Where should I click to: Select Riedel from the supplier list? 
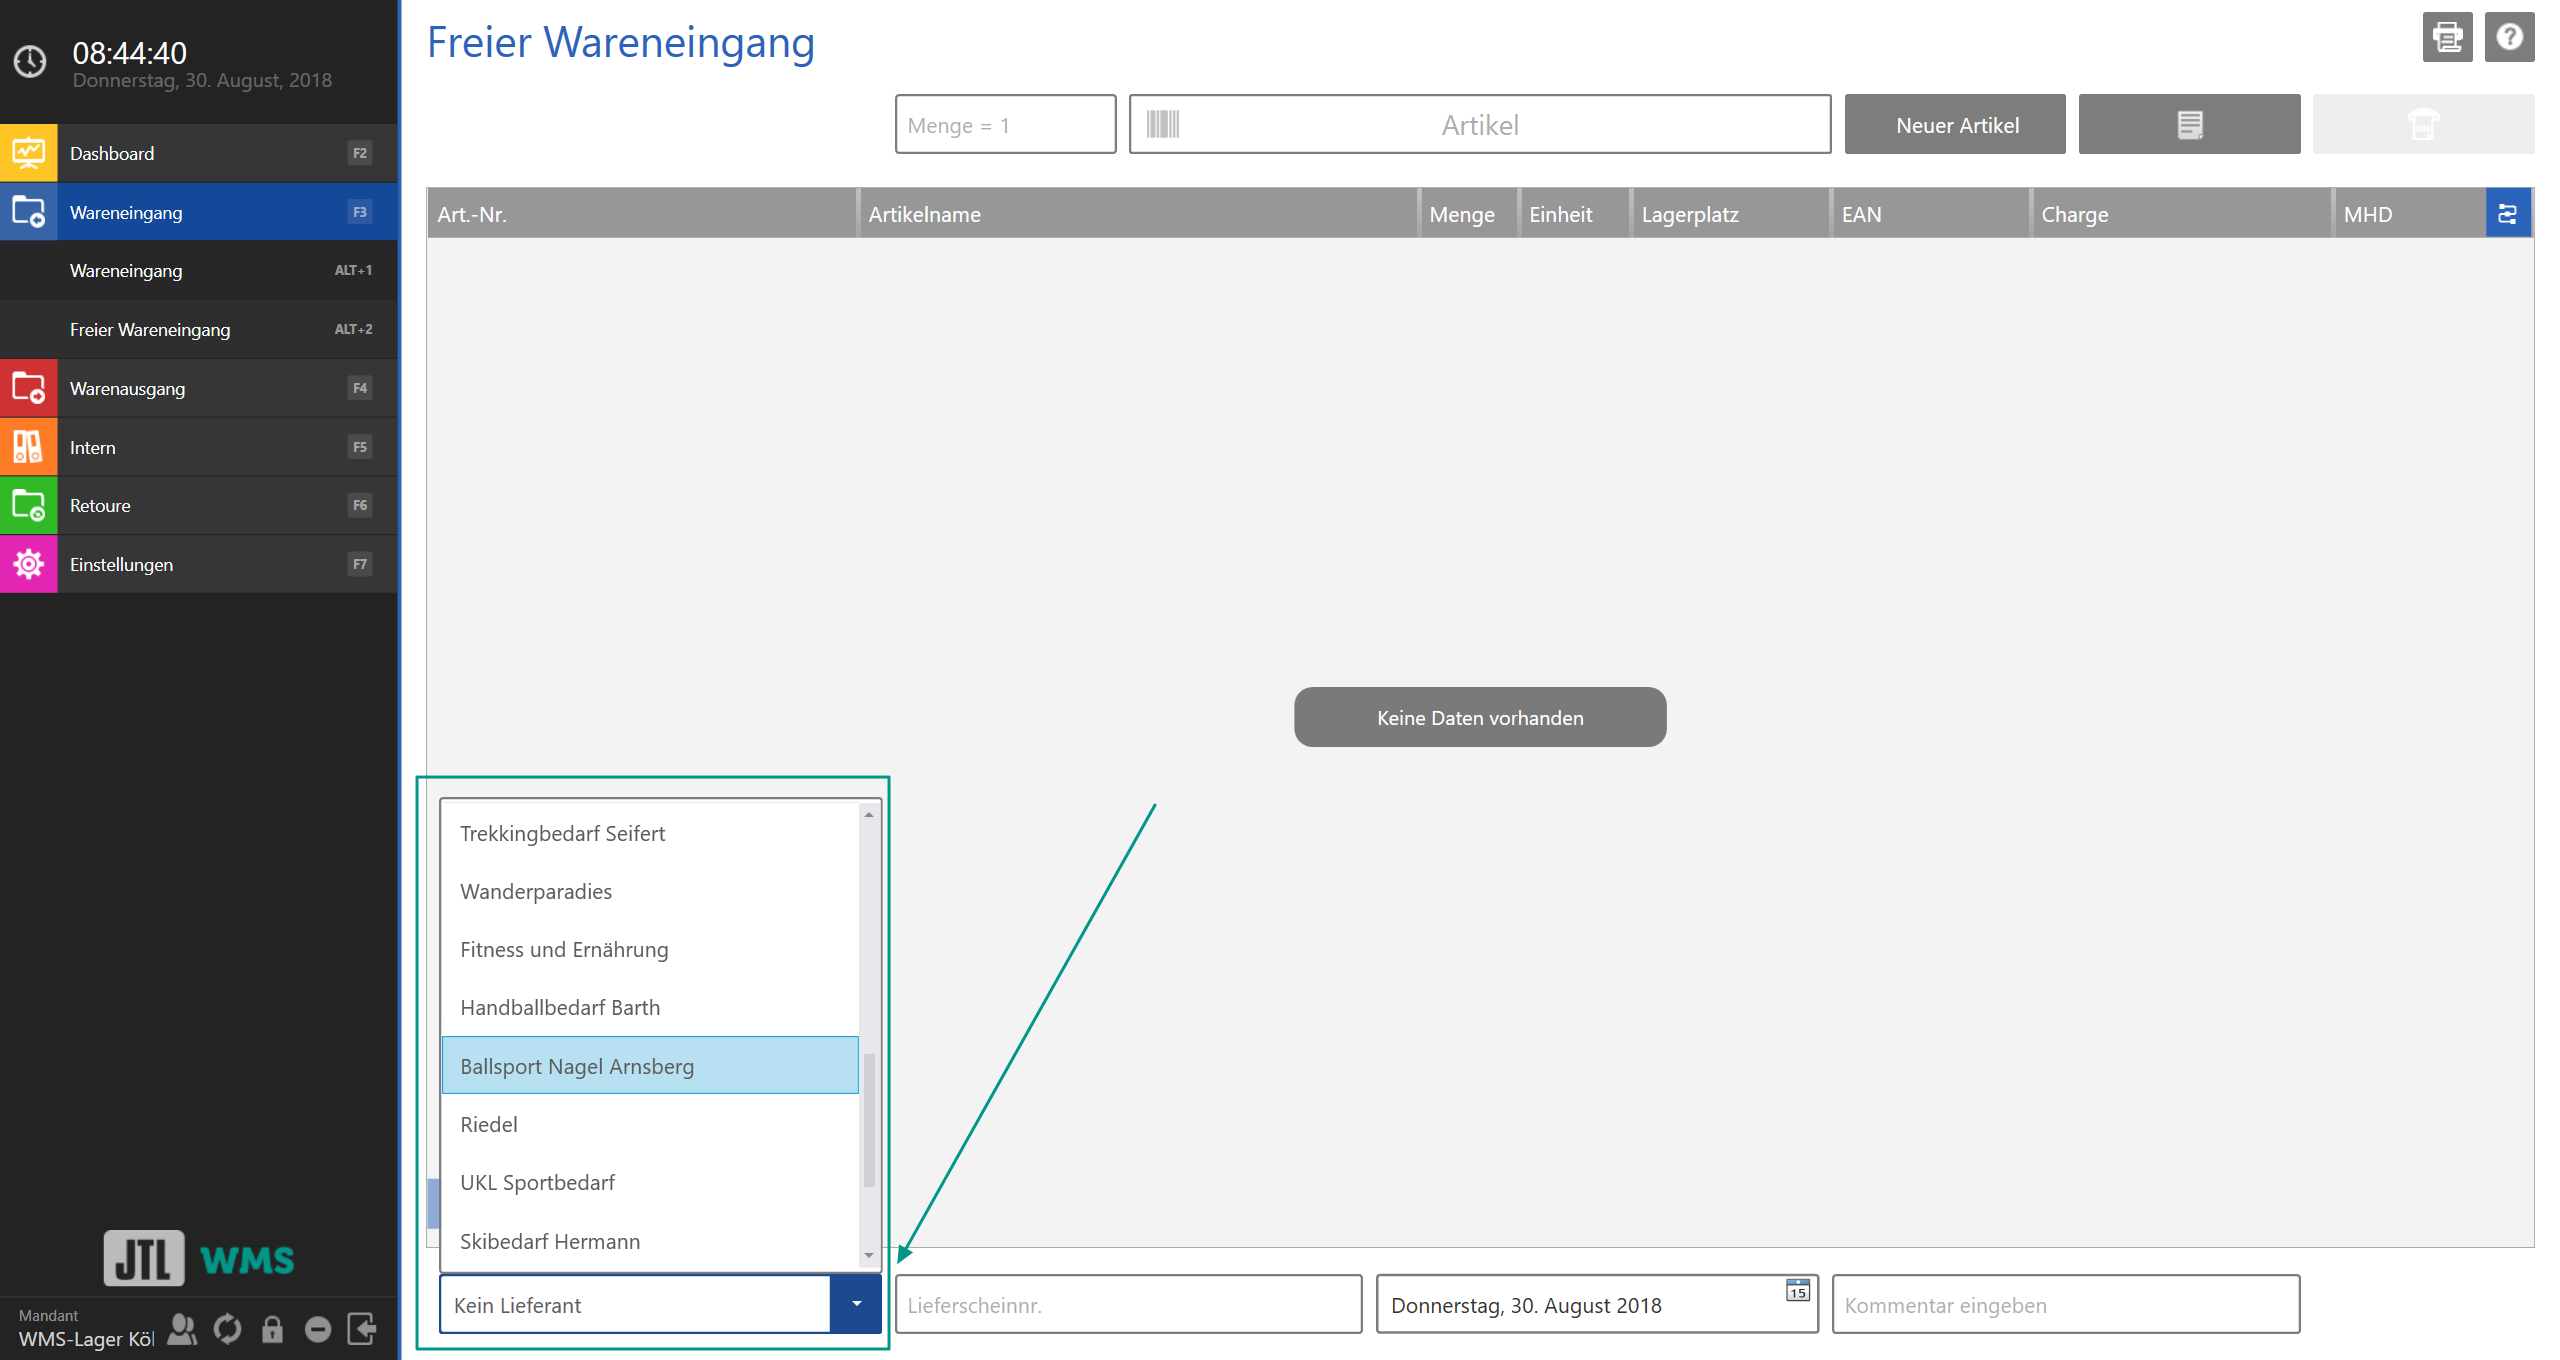coord(489,1124)
